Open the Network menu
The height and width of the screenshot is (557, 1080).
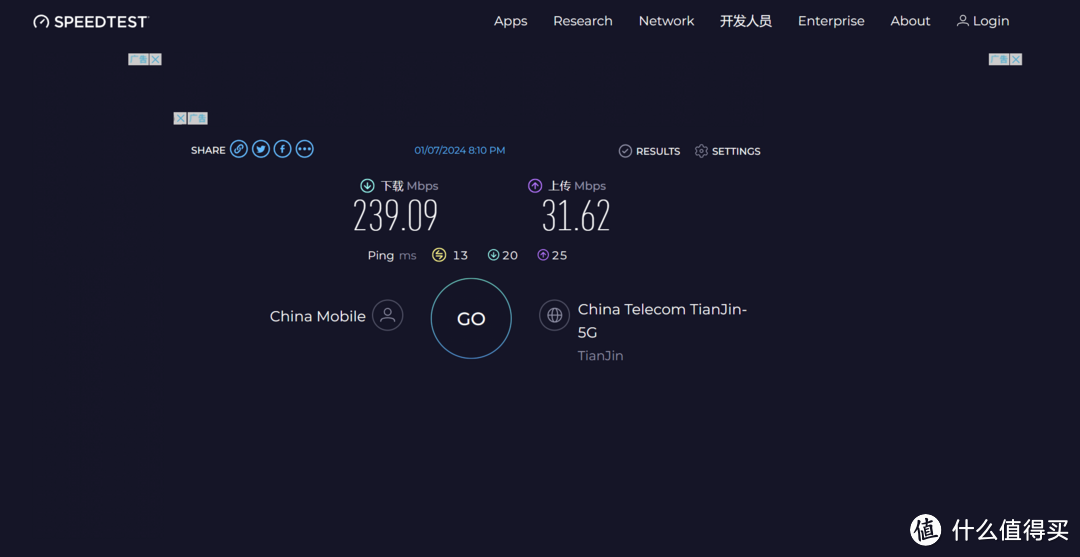pos(666,21)
